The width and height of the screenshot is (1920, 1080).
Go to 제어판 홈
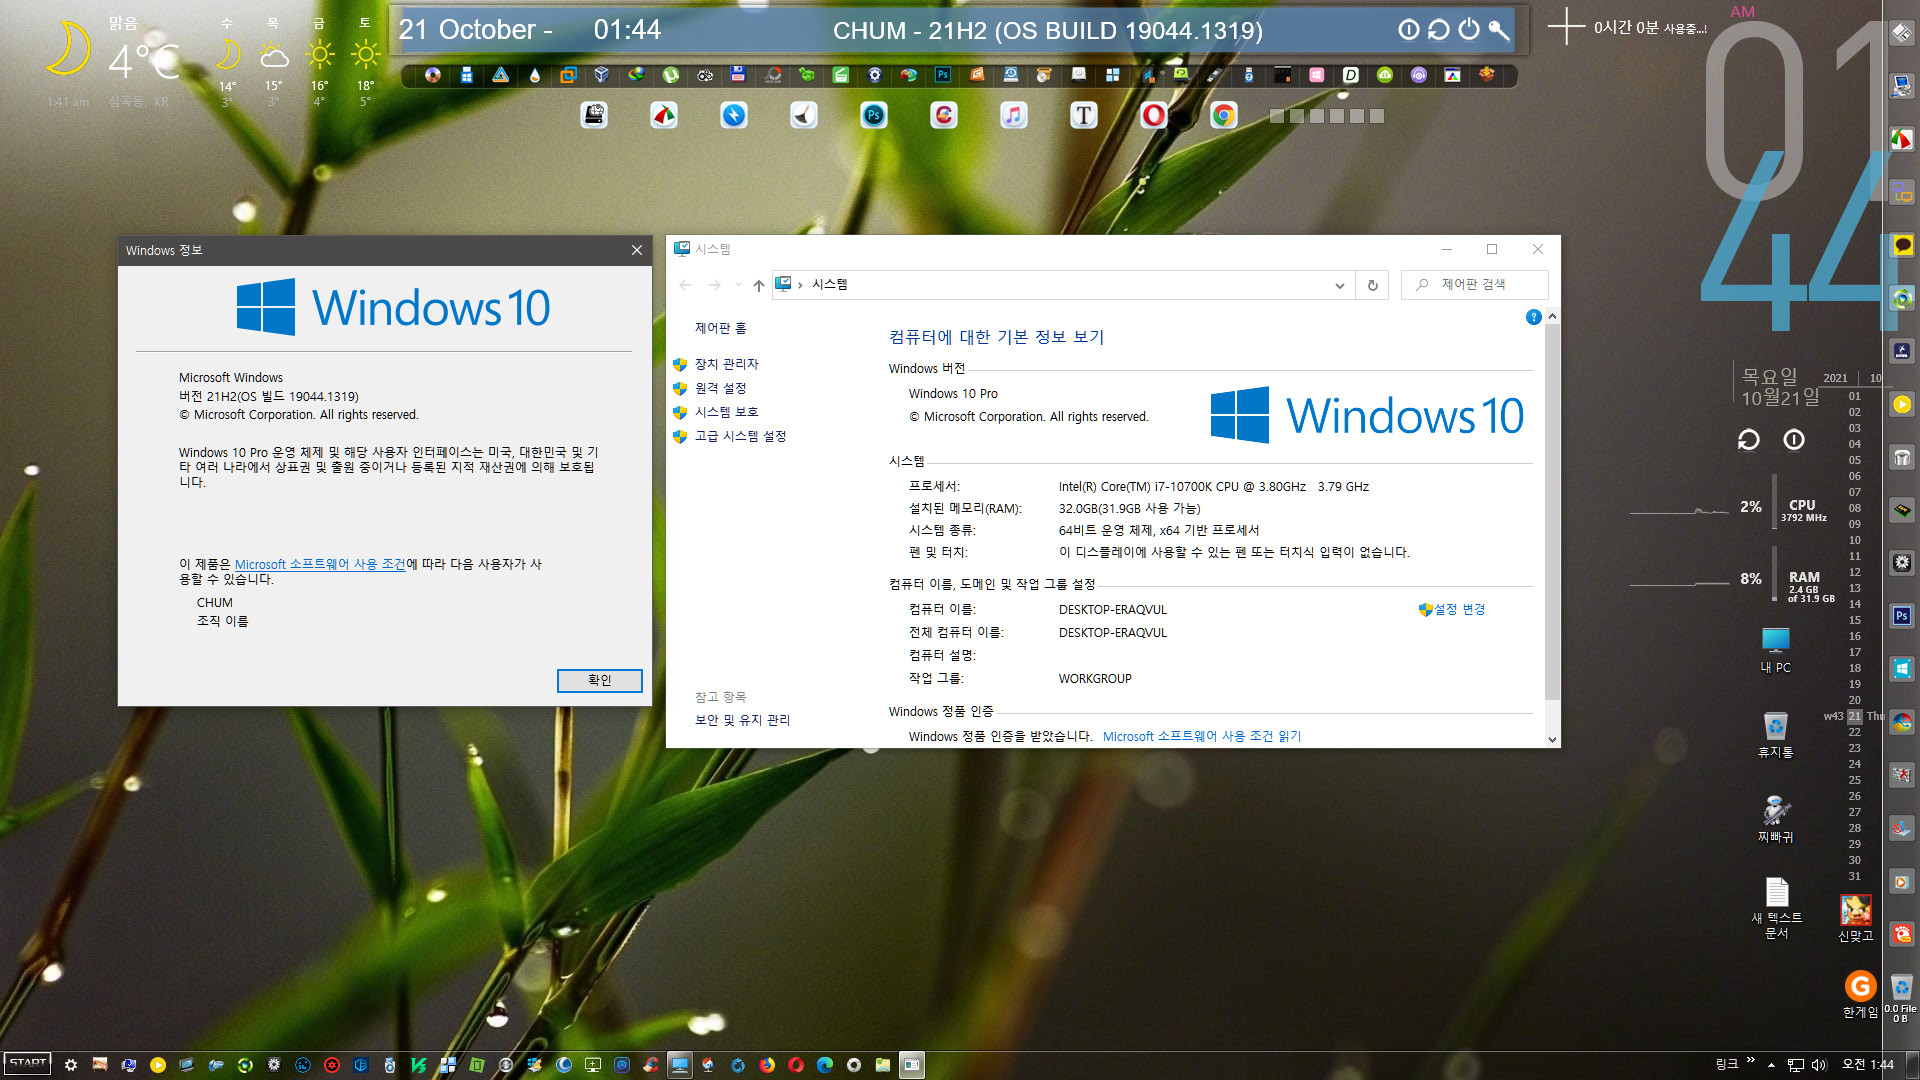pyautogui.click(x=721, y=328)
